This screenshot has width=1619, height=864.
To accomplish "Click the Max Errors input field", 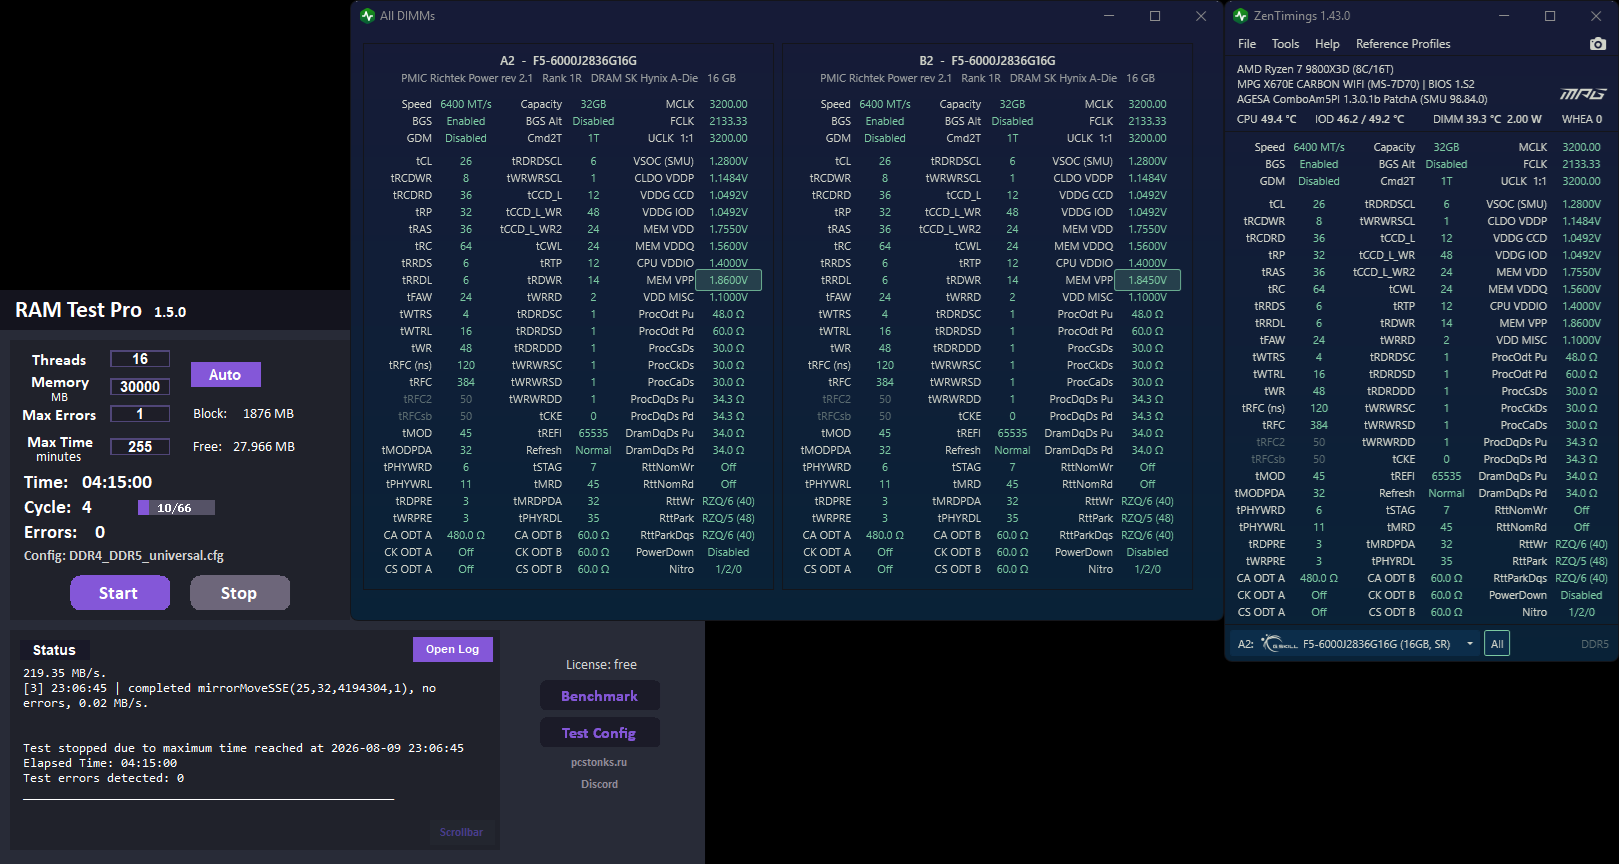I will pos(140,414).
